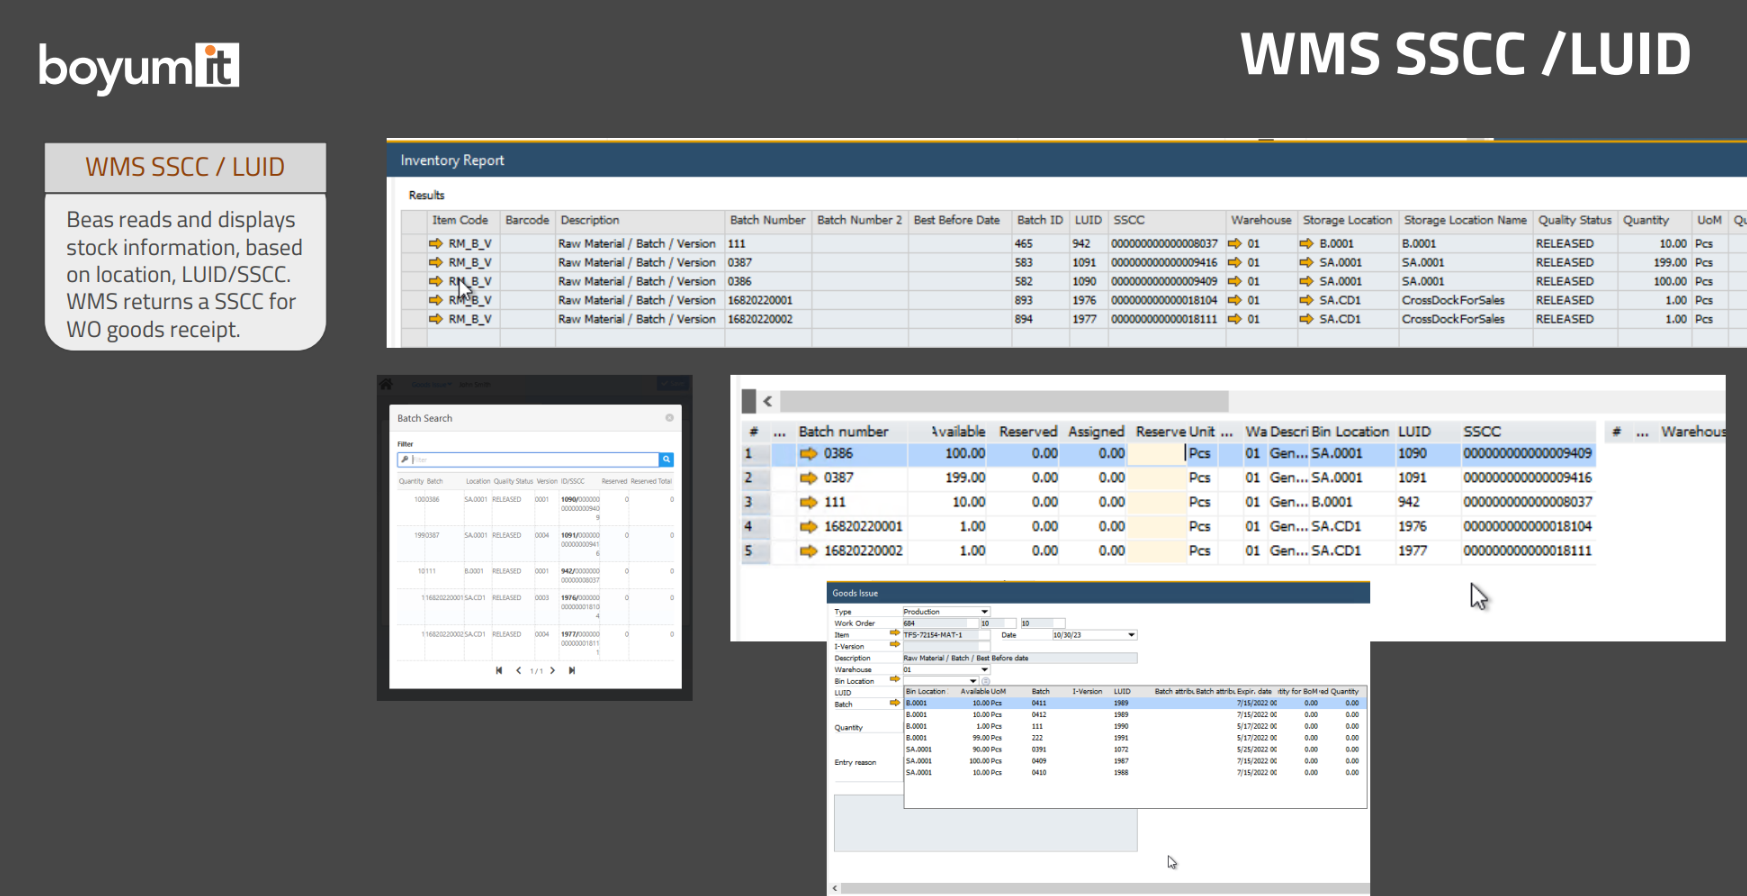Screen dimensions: 1747x896
Task: Select 942 entry in Batch Search results
Action: click(x=535, y=575)
